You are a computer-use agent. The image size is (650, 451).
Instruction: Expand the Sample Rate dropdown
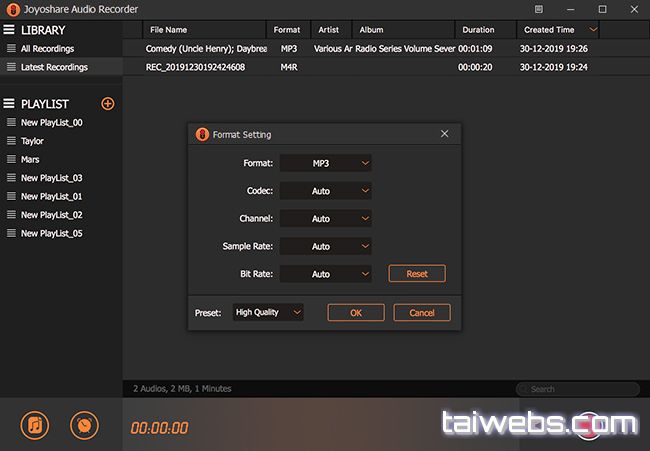click(x=326, y=246)
